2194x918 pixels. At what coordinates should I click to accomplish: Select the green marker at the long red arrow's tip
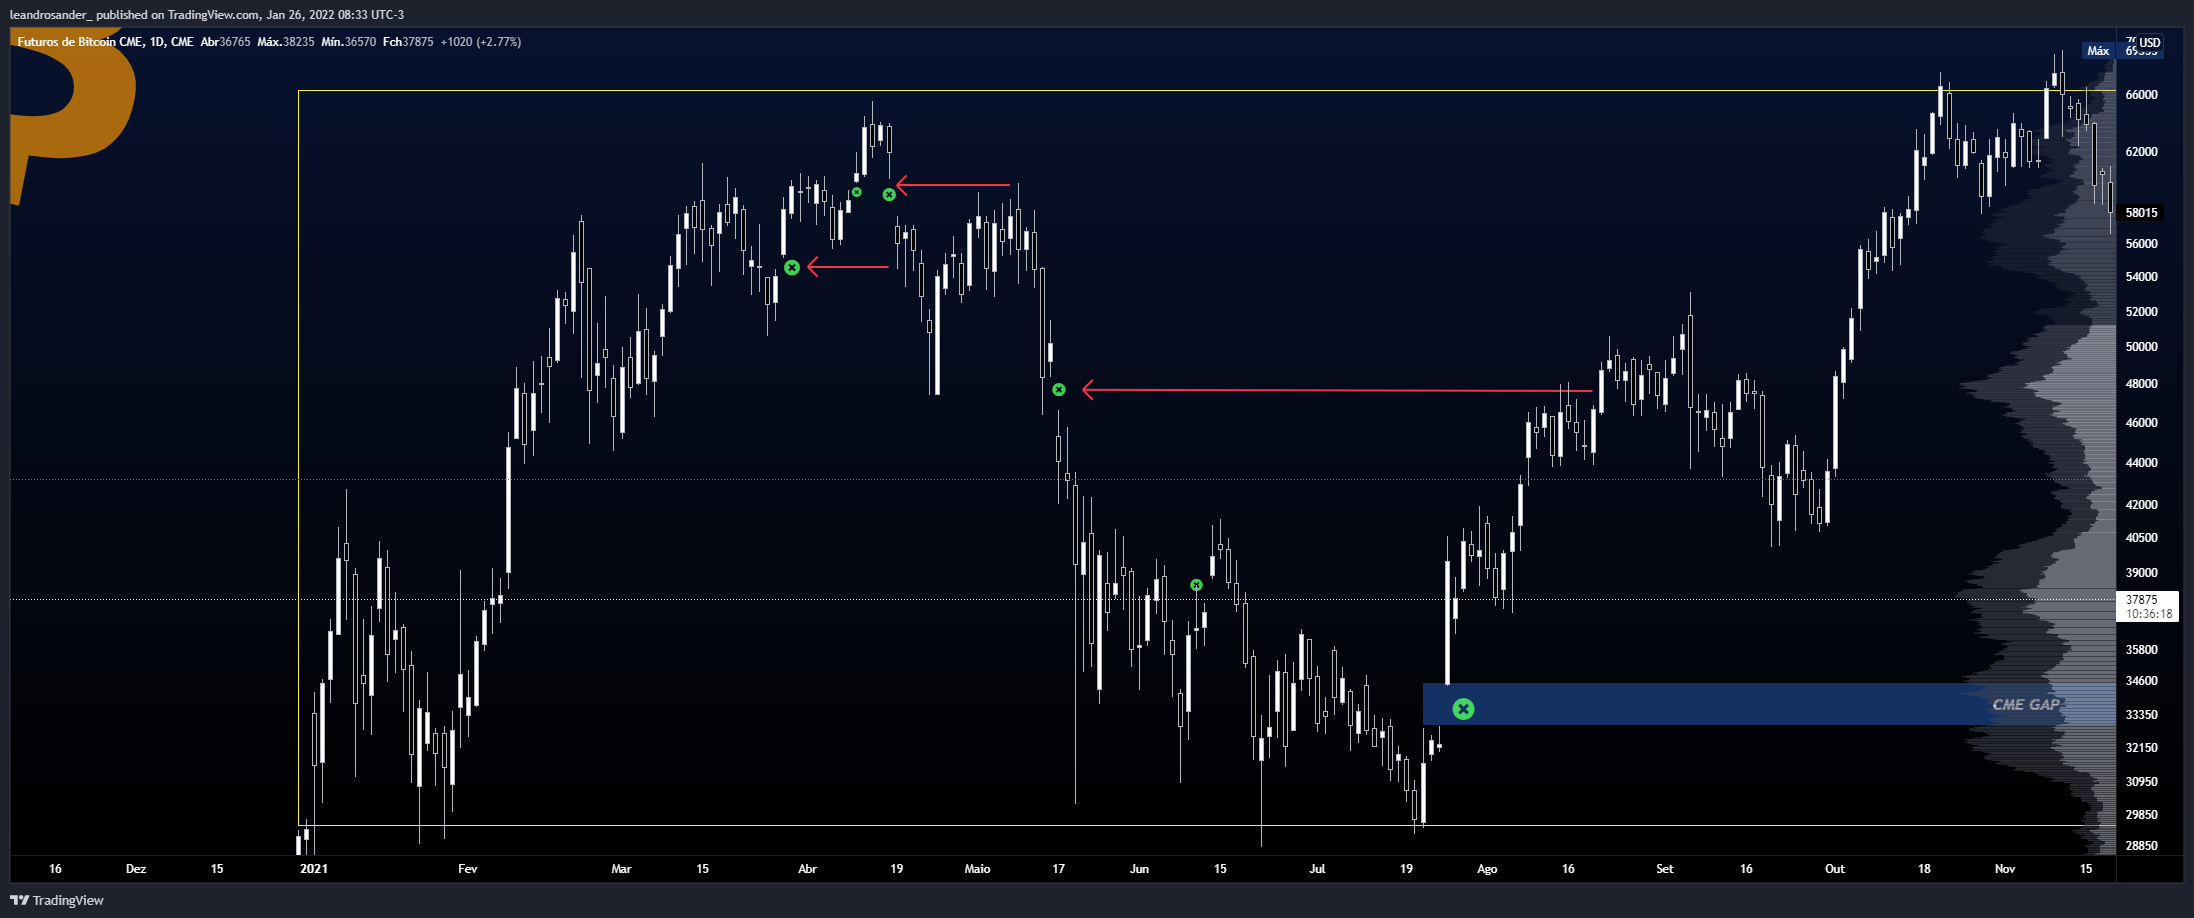pyautogui.click(x=1059, y=389)
